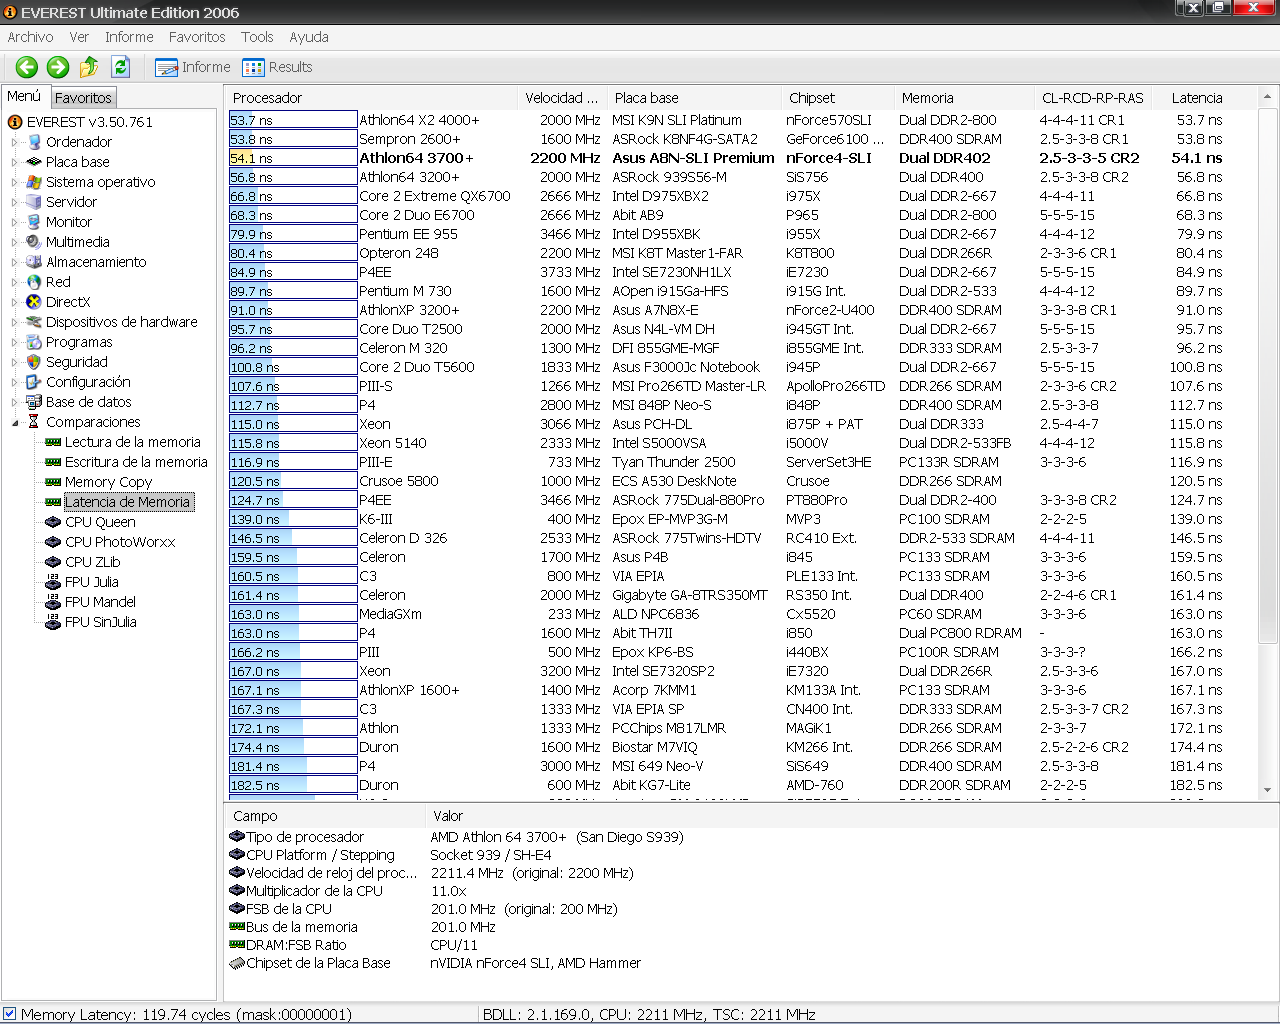Open the Informe report toolbar button
This screenshot has height=1024, width=1280.
(193, 67)
